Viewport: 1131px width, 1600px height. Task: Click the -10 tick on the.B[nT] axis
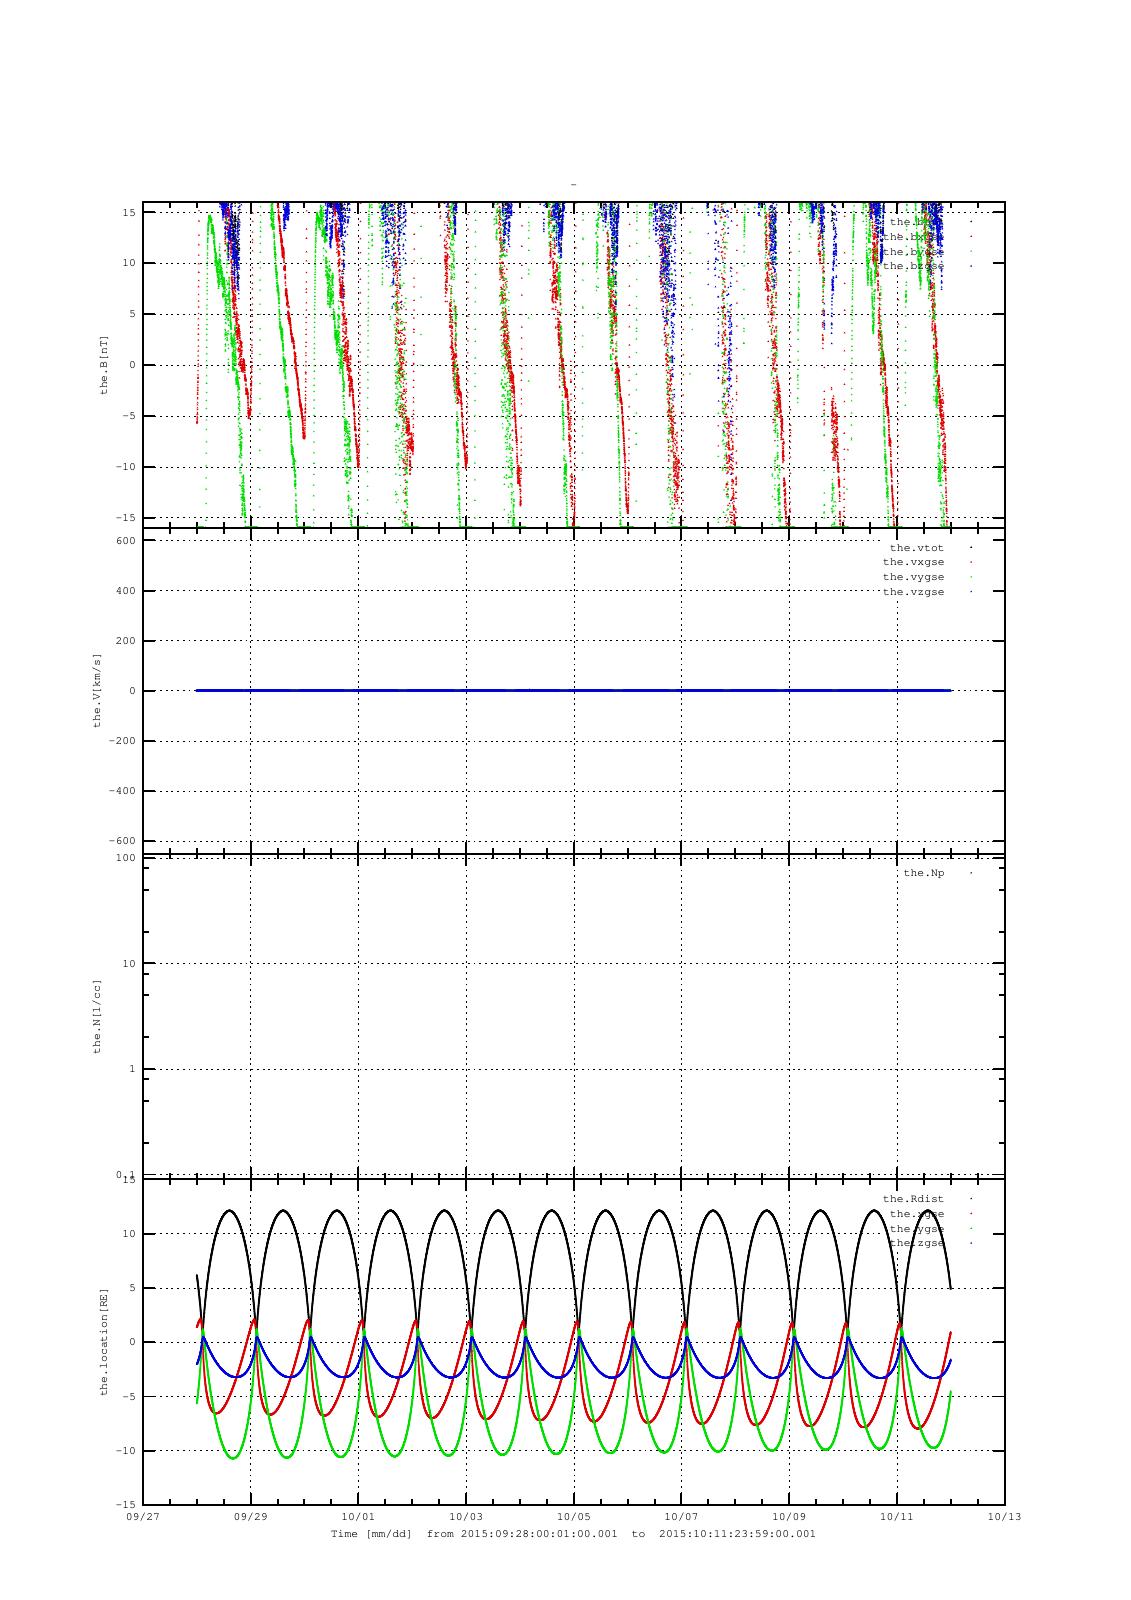tap(125, 467)
